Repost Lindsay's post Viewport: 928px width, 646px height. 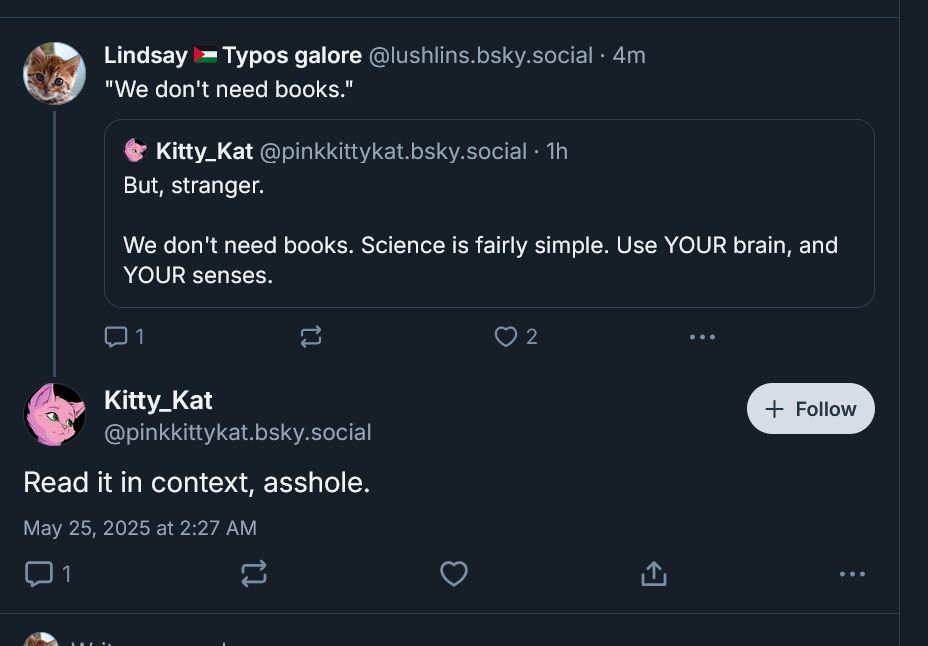pos(310,336)
